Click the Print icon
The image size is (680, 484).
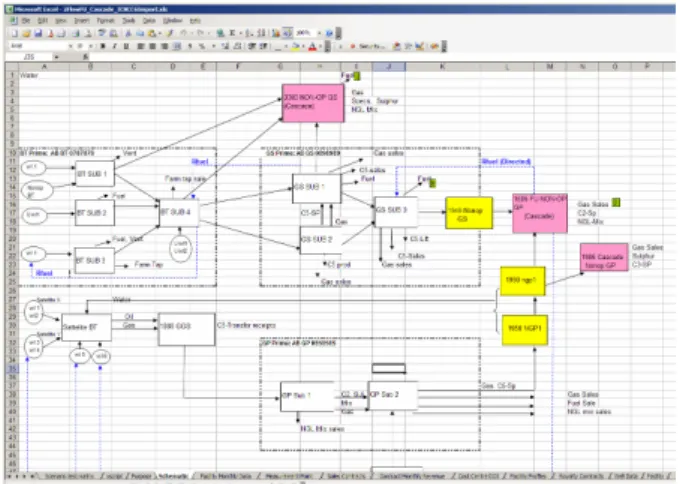(75, 33)
